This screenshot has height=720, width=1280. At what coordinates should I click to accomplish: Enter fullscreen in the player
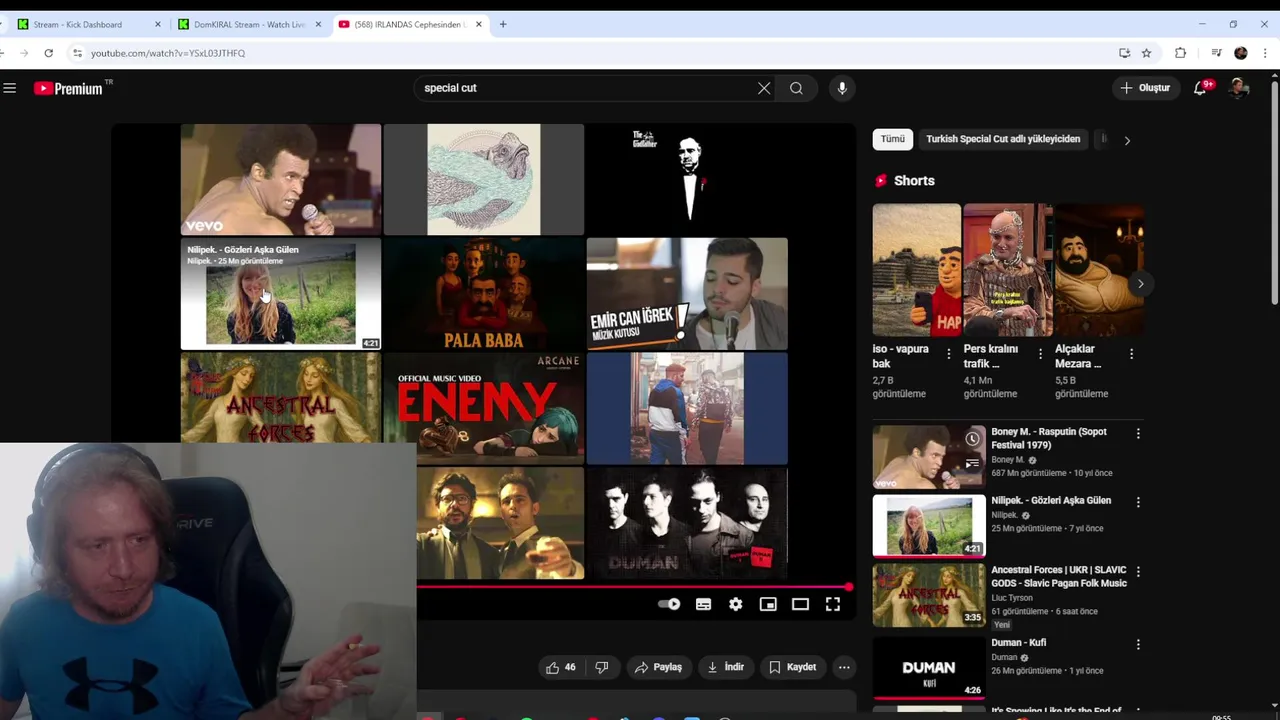(833, 604)
